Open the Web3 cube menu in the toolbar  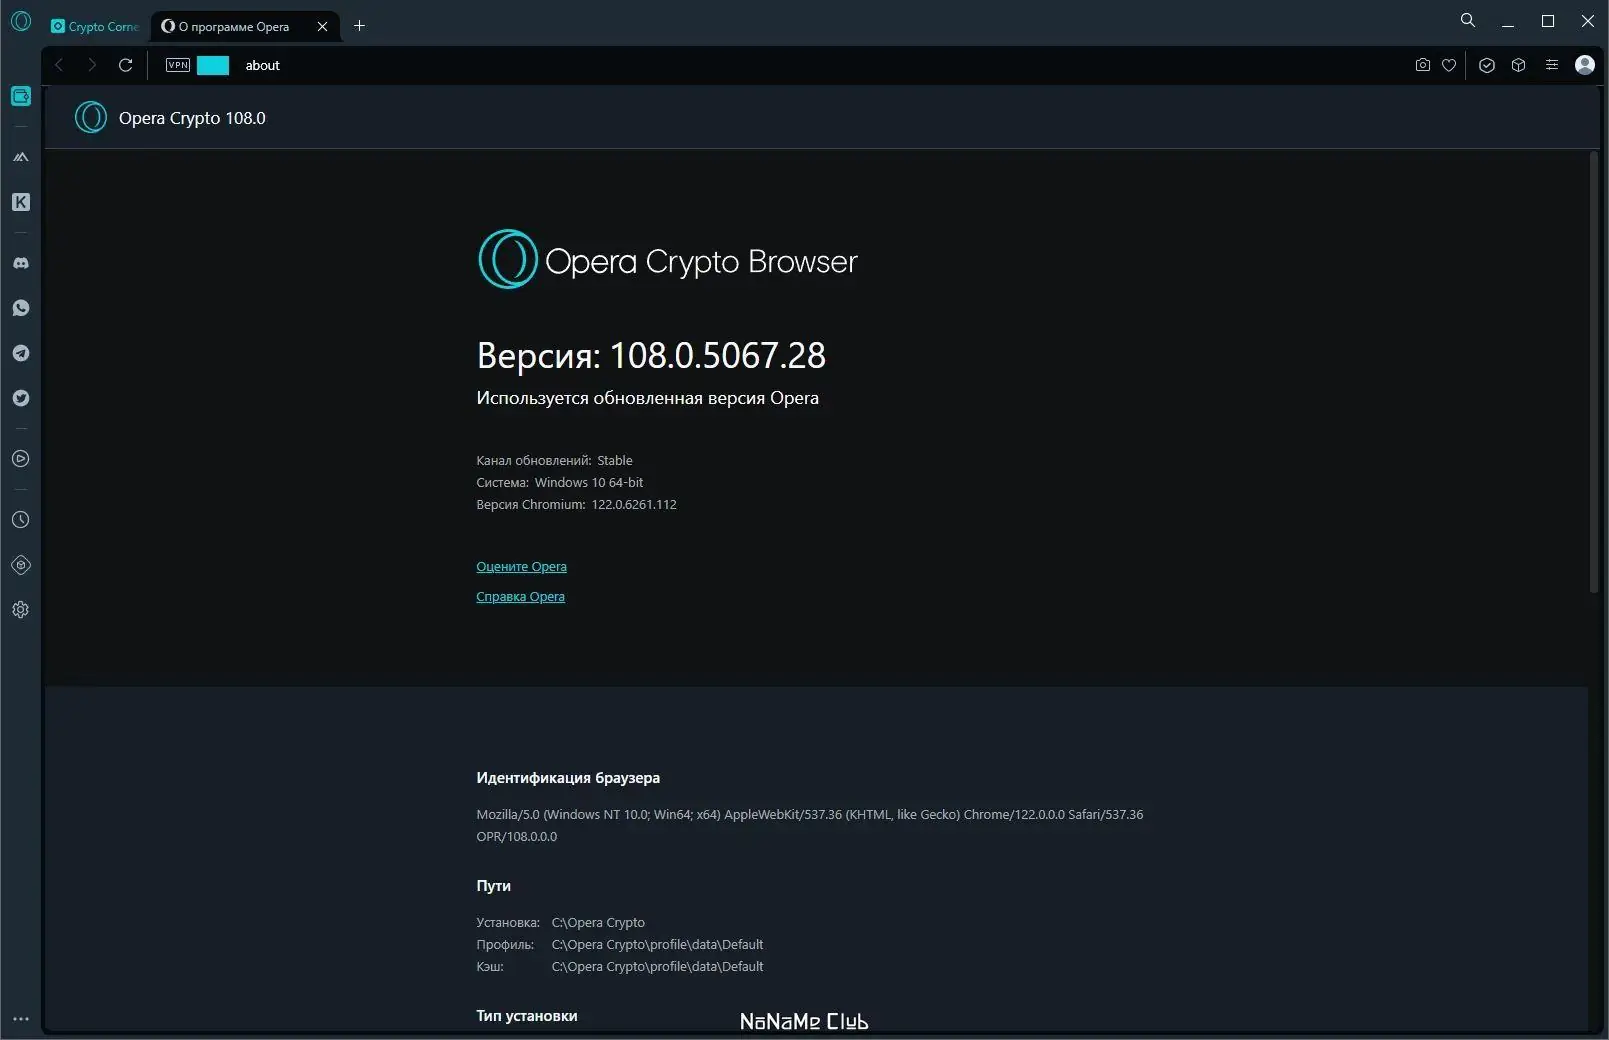tap(1519, 65)
